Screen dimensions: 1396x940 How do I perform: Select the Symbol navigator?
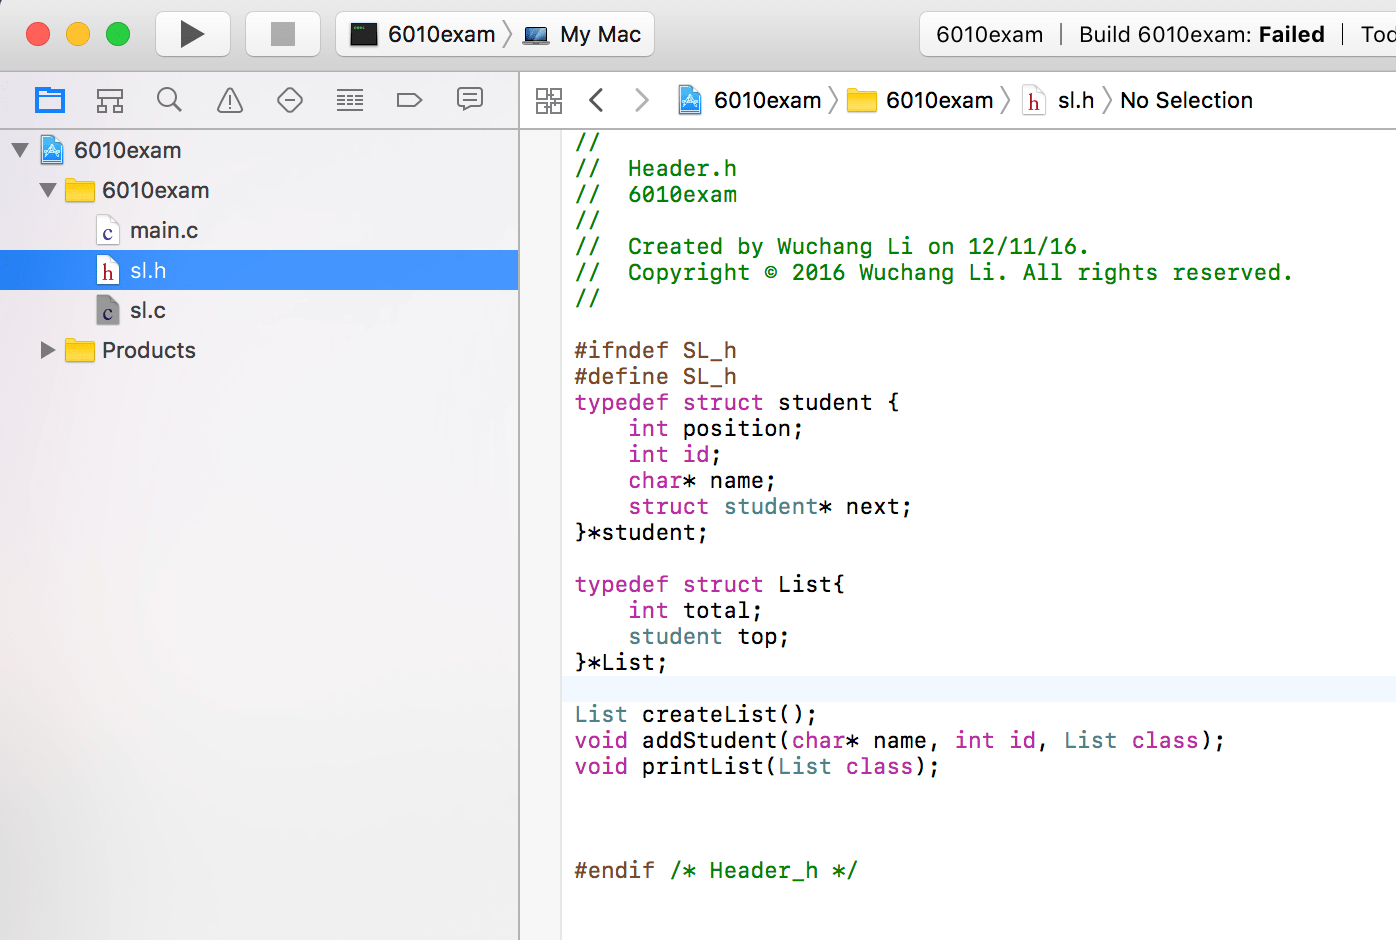110,99
